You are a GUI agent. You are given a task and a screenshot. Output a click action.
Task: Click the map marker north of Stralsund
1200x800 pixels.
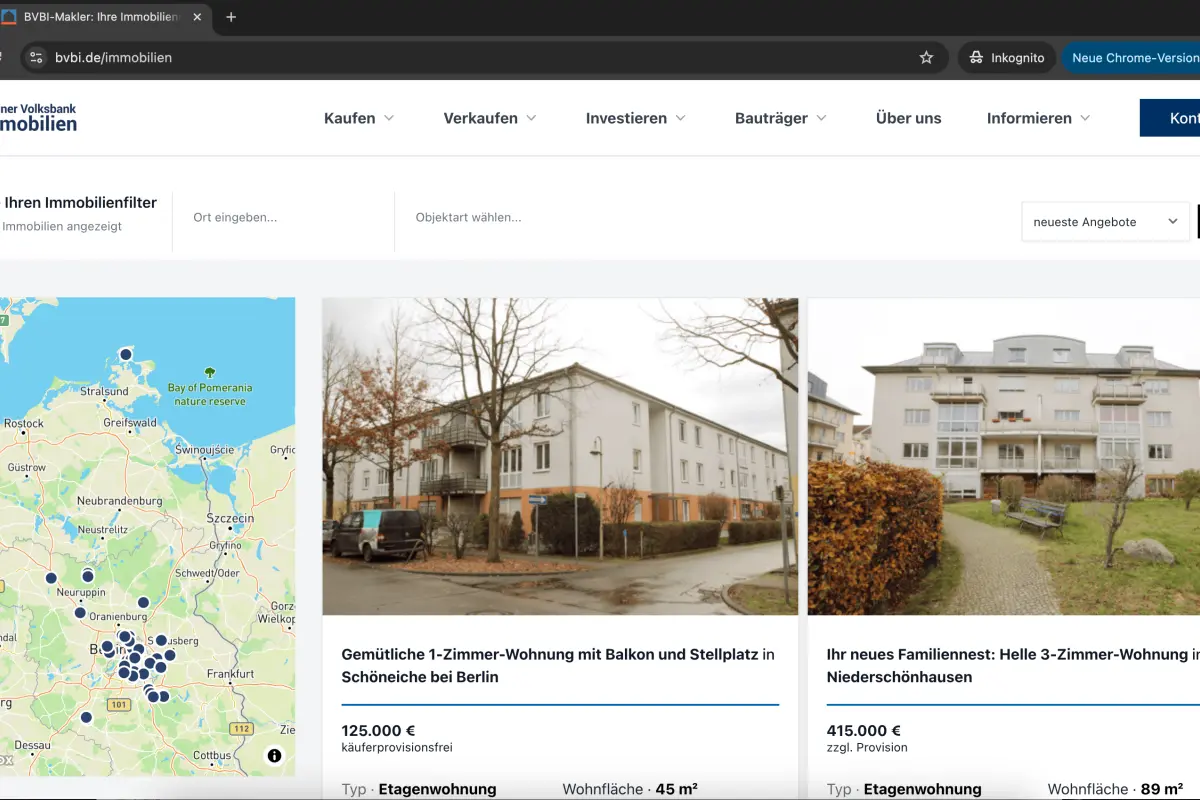coord(126,354)
